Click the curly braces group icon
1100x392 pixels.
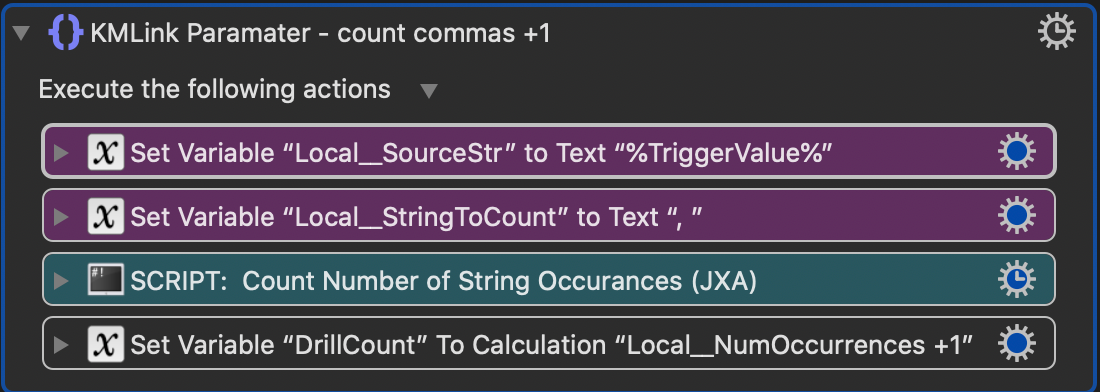pyautogui.click(x=67, y=33)
